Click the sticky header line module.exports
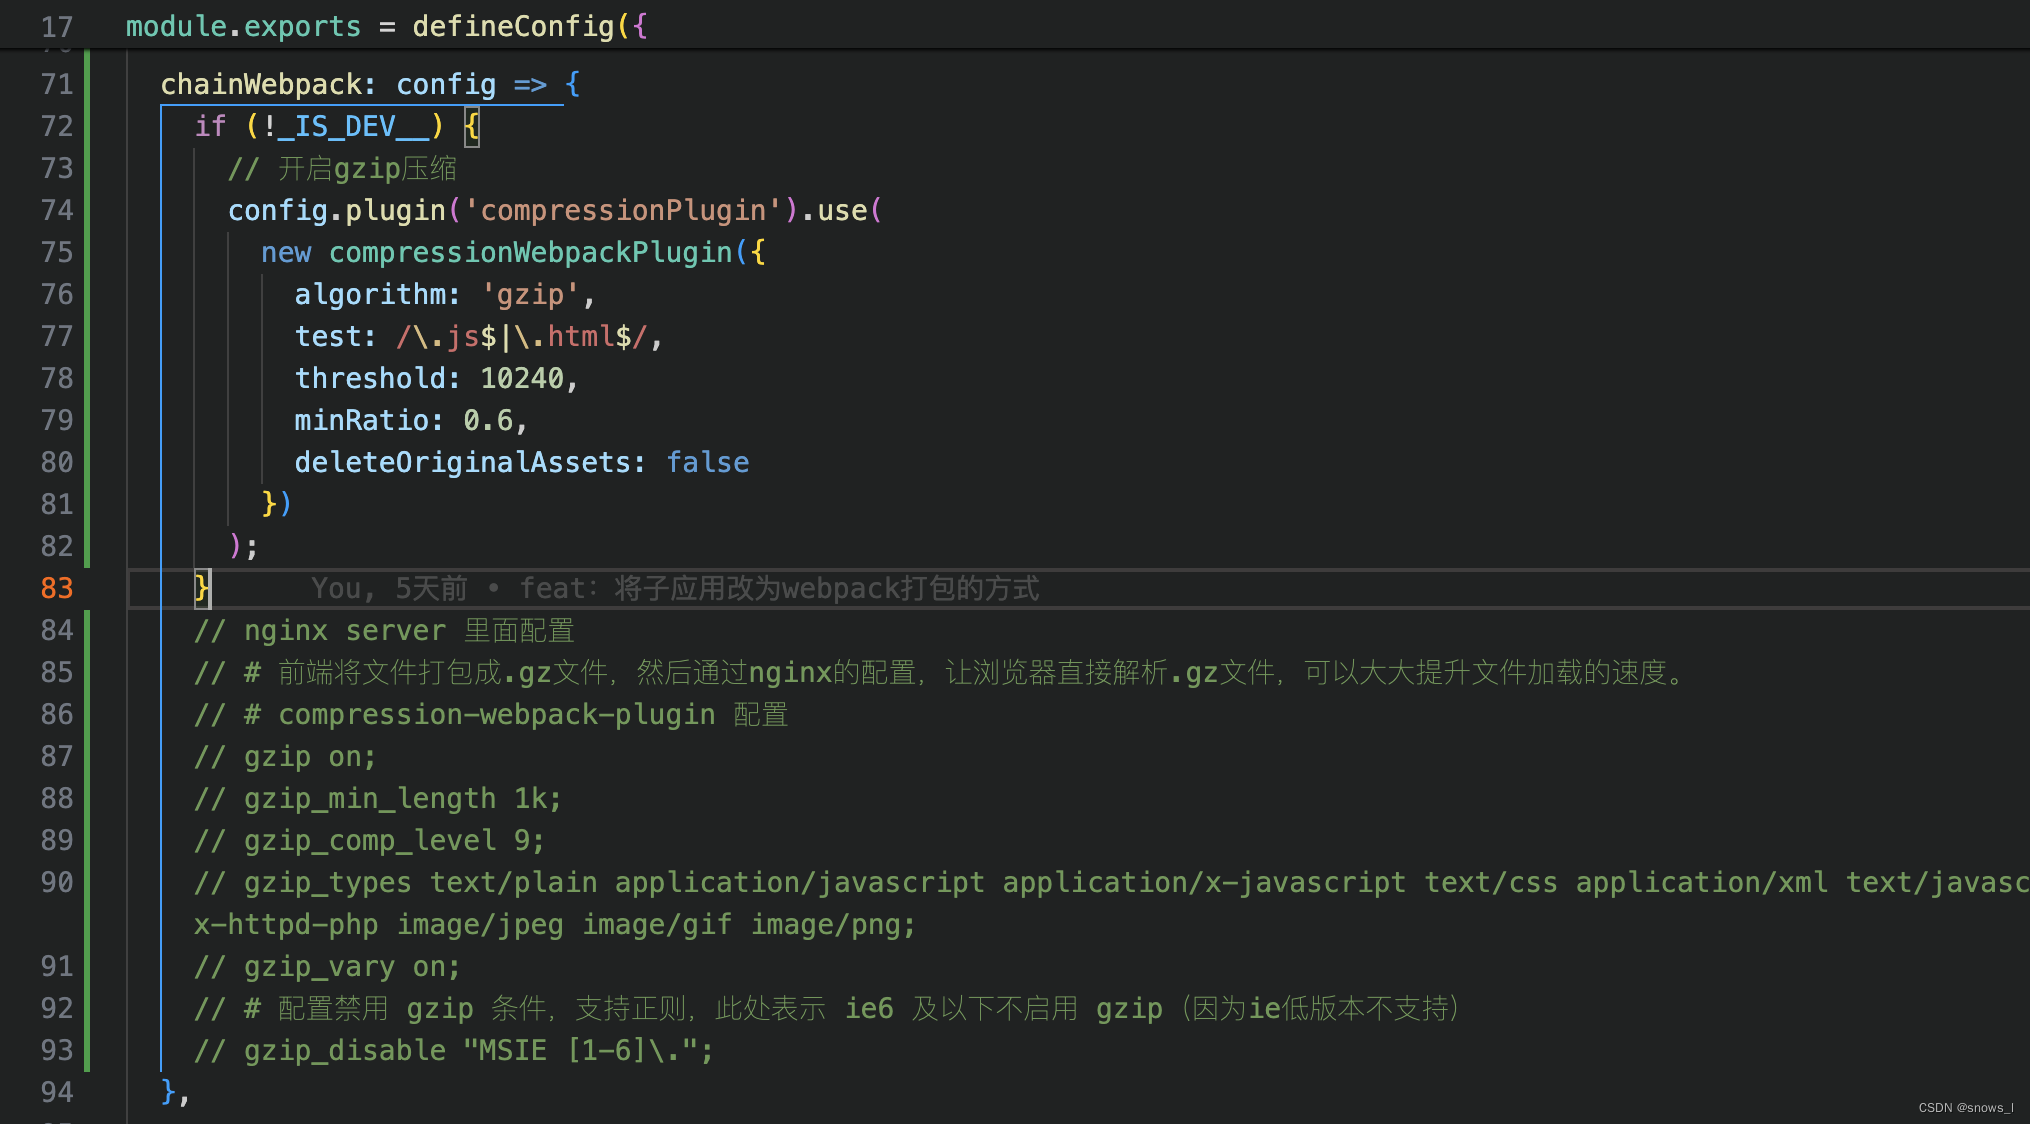Screen dimensions: 2030x1124 point(243,26)
